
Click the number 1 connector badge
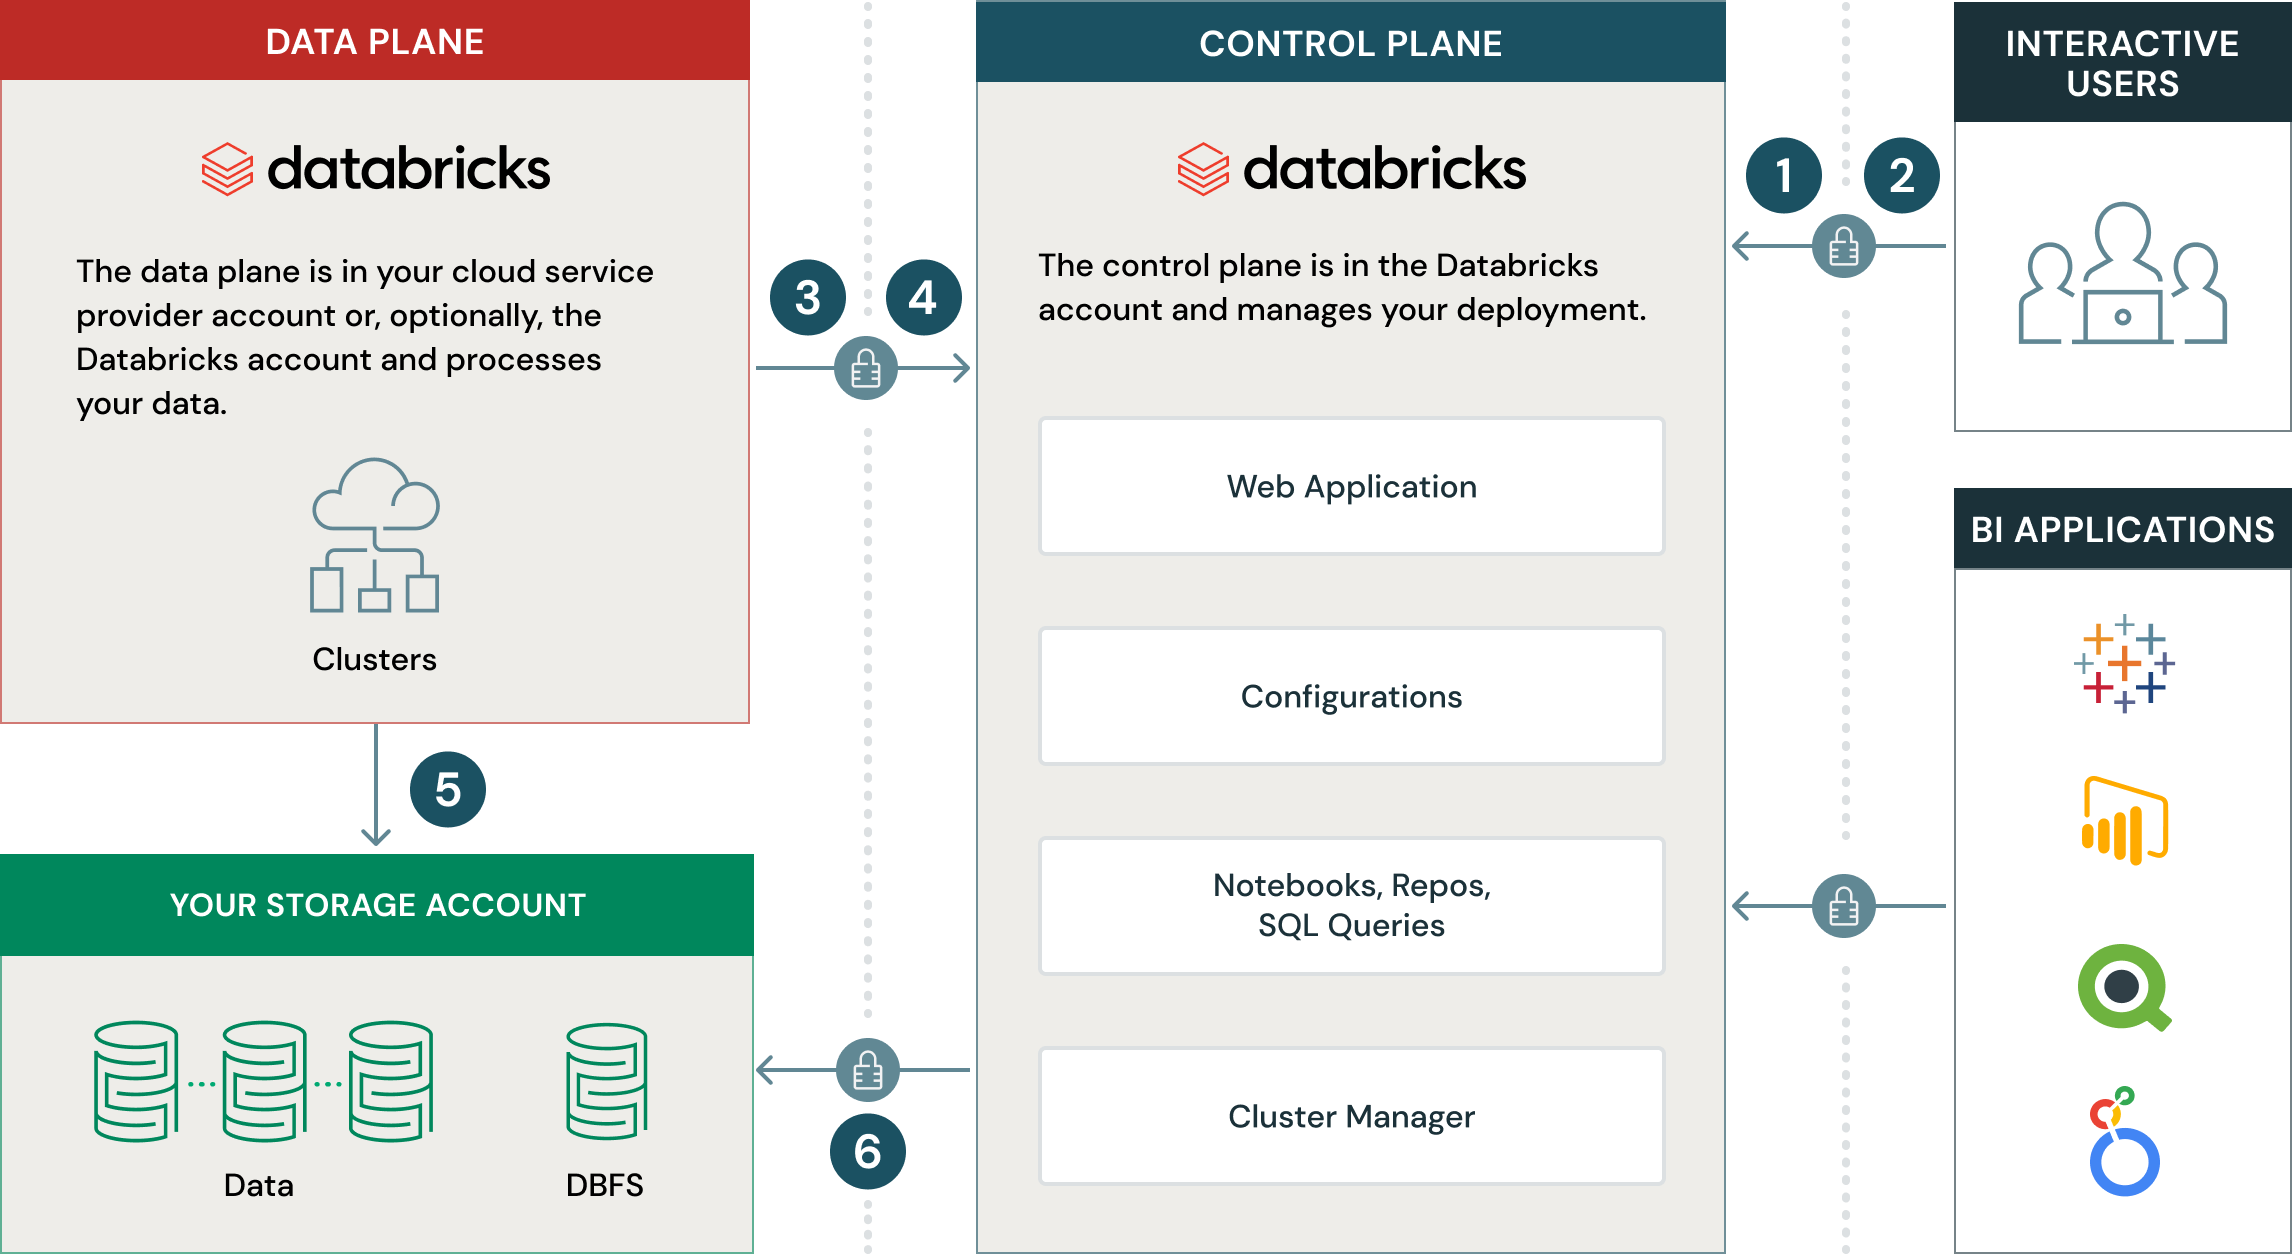click(x=1784, y=176)
